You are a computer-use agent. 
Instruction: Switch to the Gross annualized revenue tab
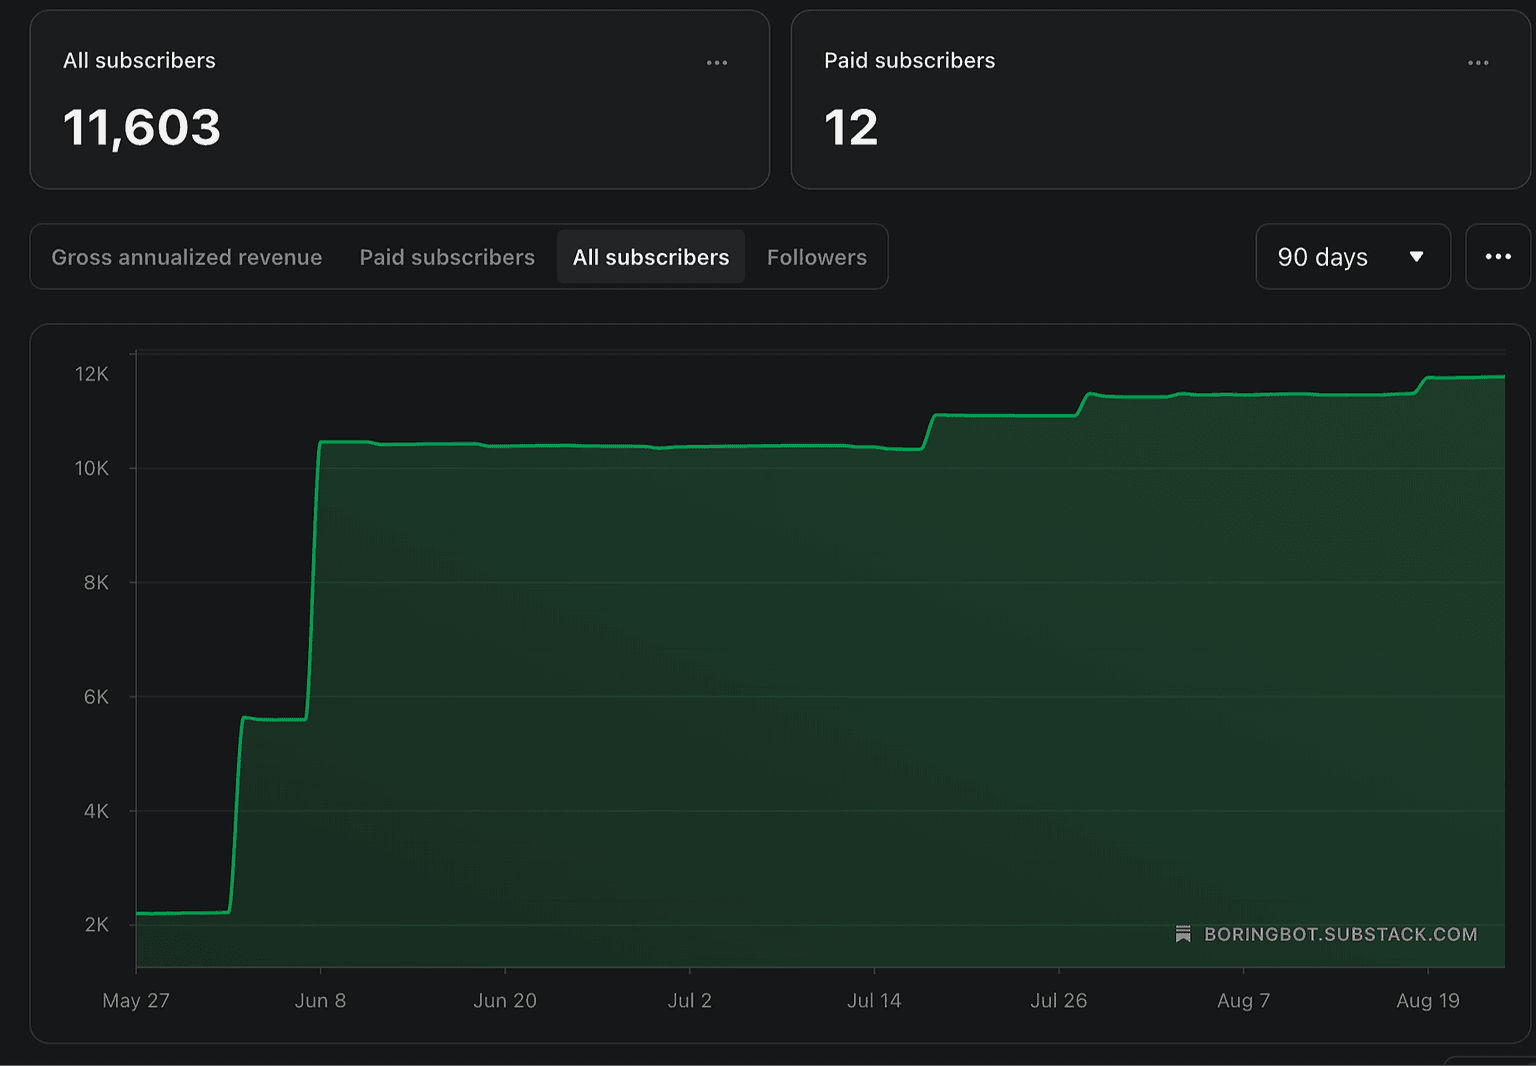(186, 257)
